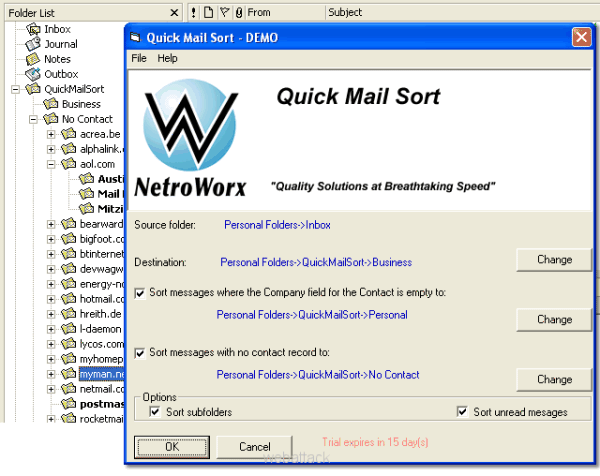This screenshot has height=476, width=600.
Task: Click the l-daemon folder icon
Action: pyautogui.click(x=69, y=329)
